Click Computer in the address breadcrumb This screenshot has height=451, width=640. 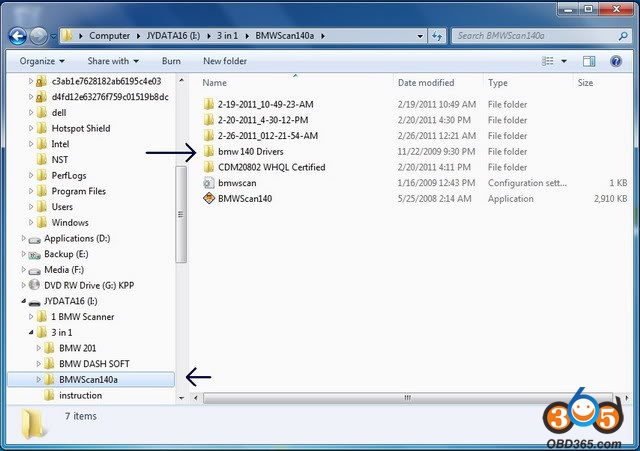(x=109, y=36)
